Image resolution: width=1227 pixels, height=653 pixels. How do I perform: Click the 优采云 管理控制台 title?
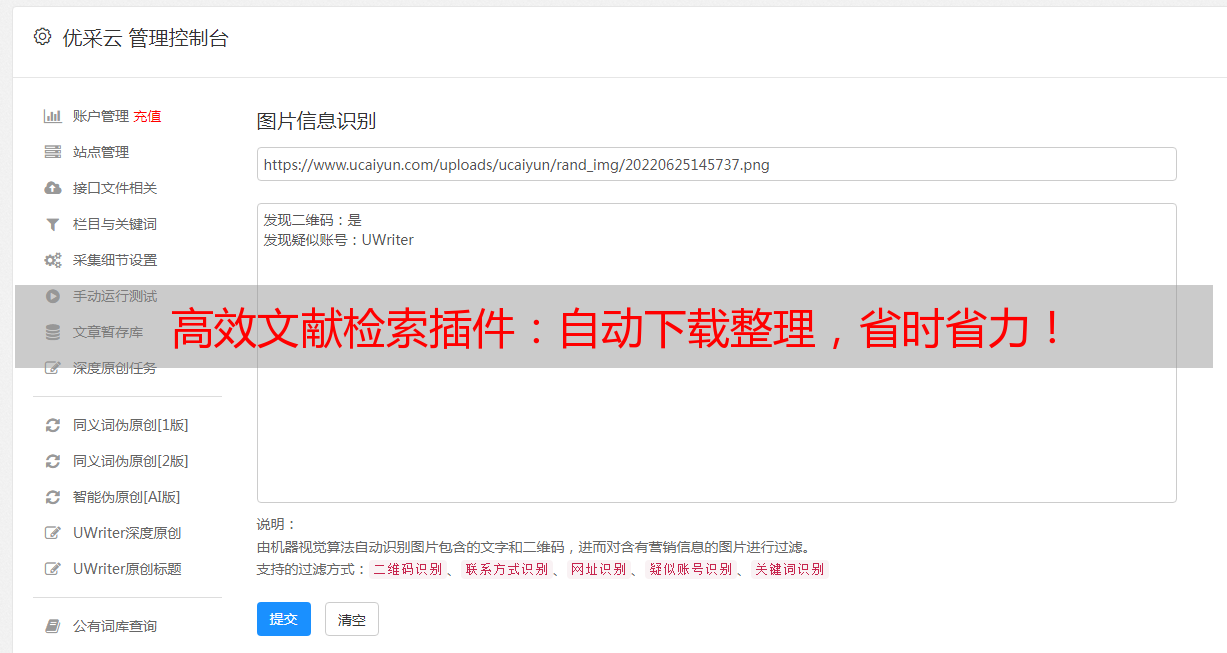(146, 38)
